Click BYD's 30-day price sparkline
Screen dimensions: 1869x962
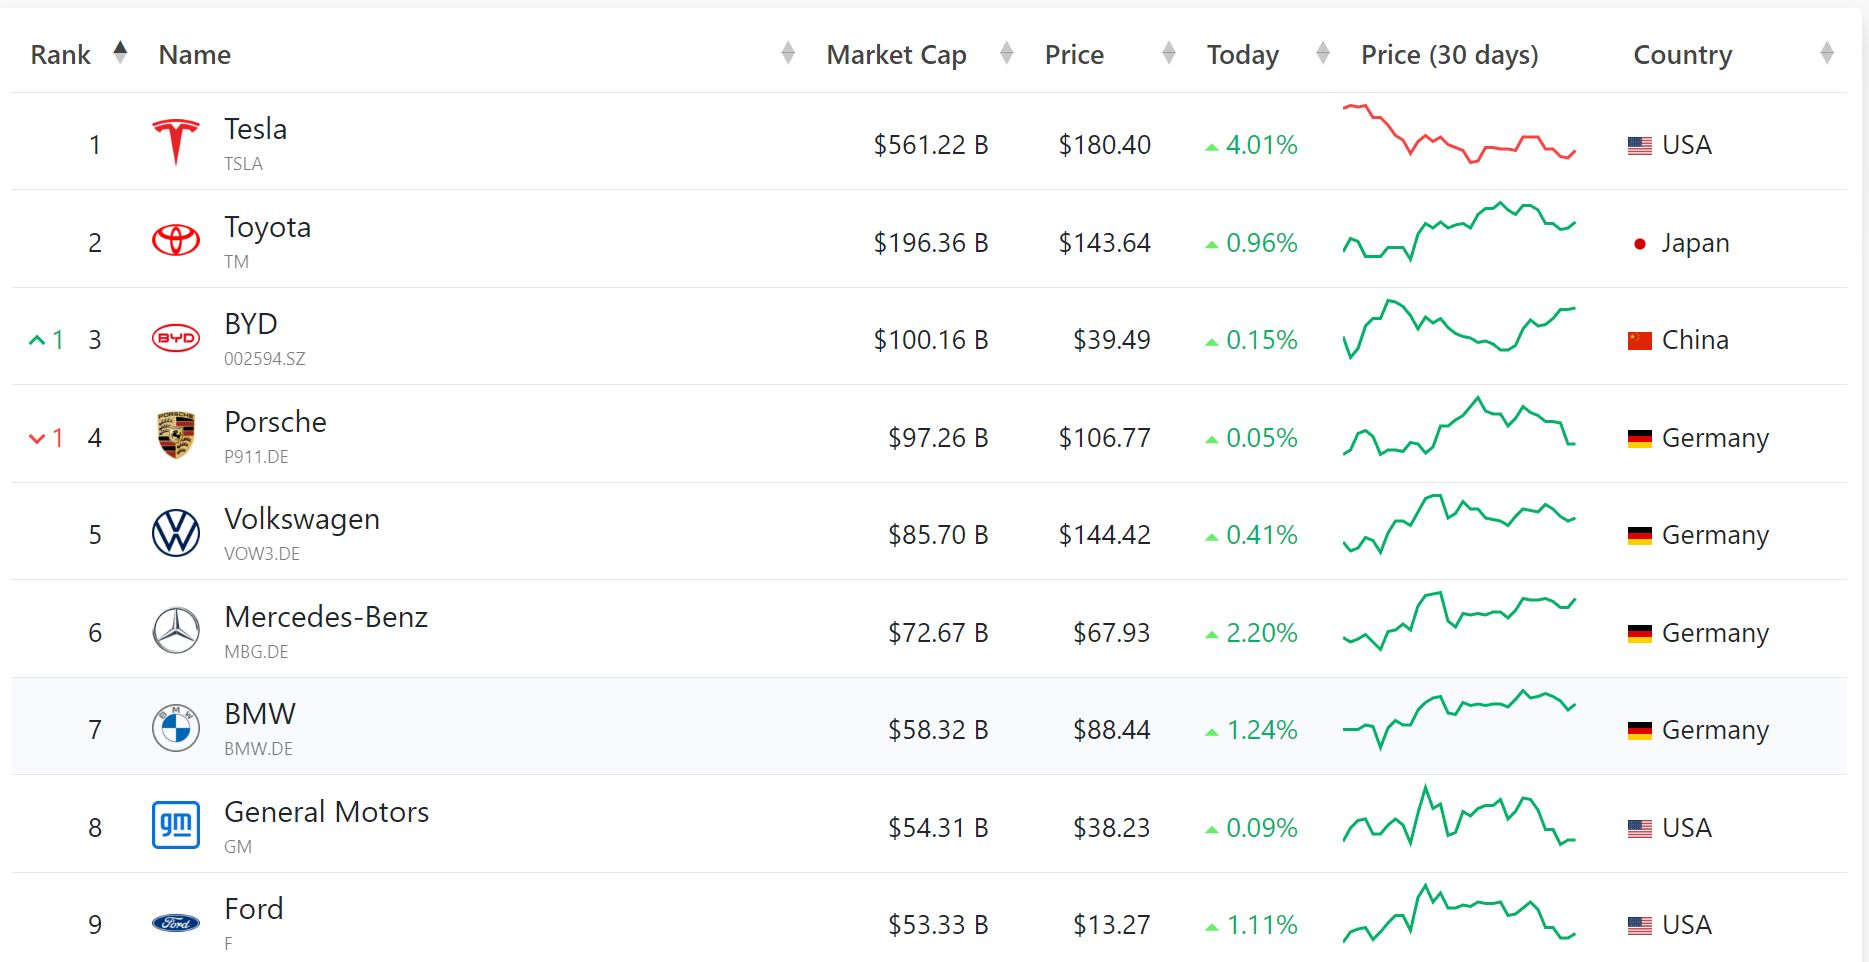click(x=1459, y=328)
